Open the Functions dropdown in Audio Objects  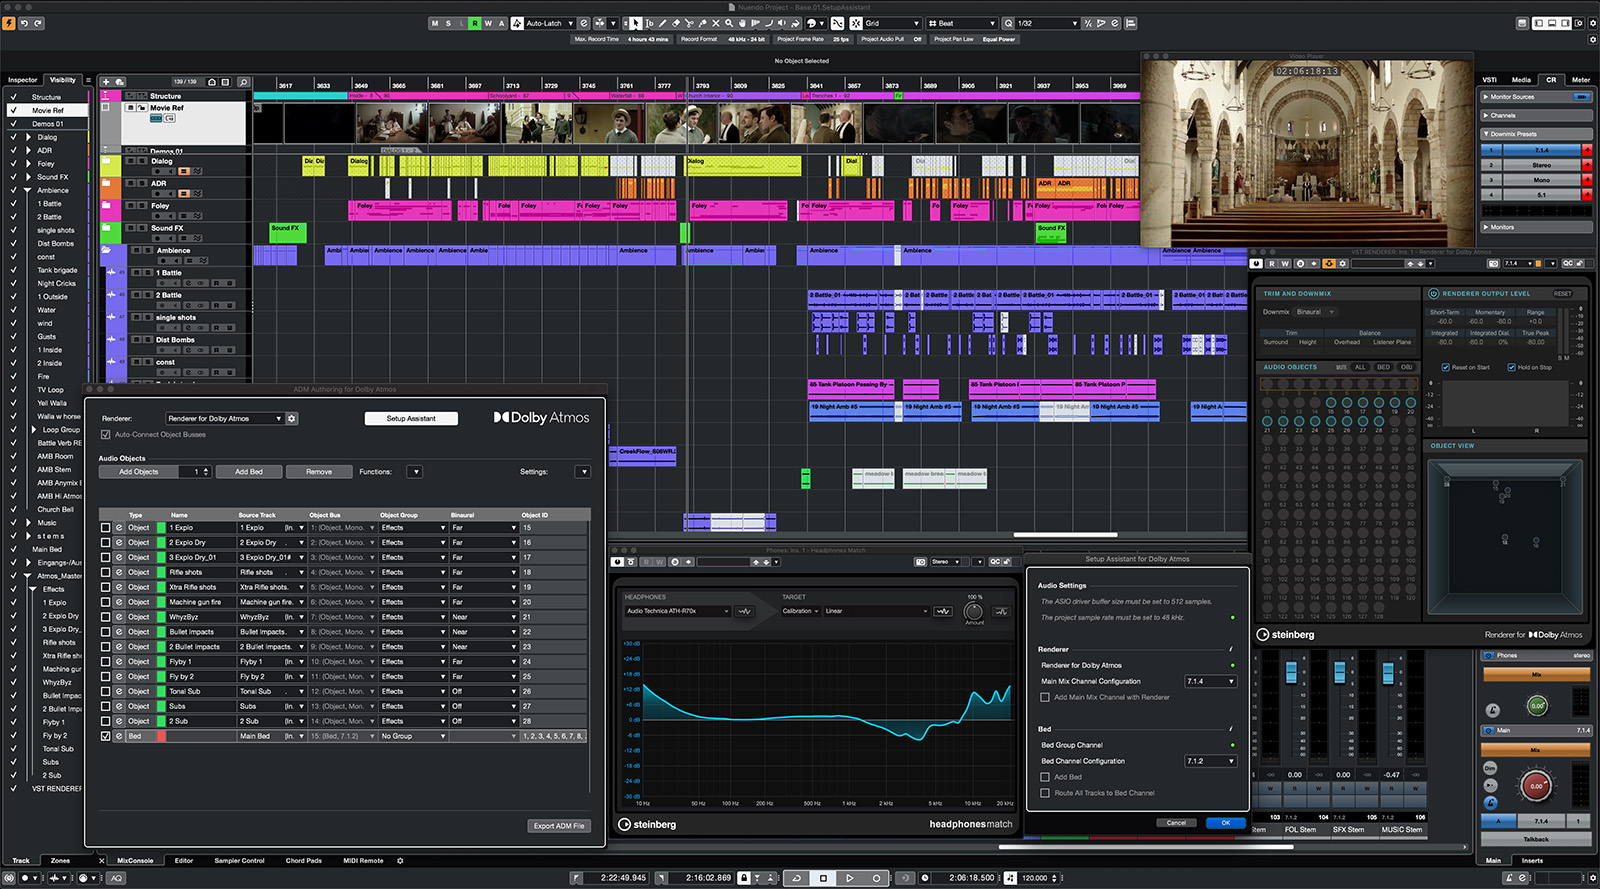tap(415, 472)
